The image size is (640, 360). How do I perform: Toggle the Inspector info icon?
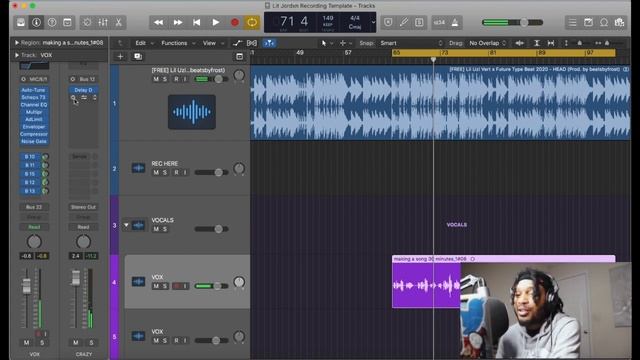tap(36, 22)
